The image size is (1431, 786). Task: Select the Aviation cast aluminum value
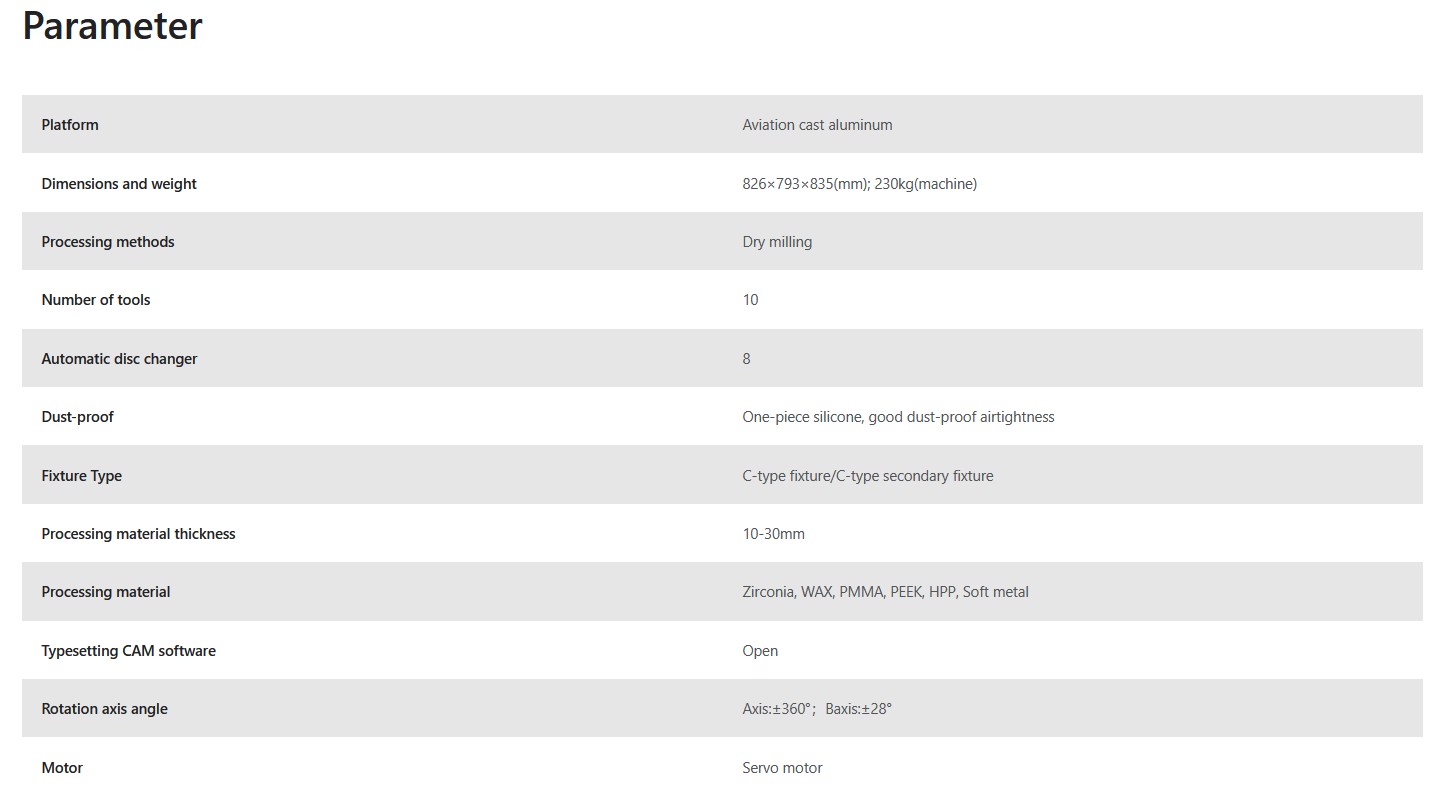coord(817,125)
